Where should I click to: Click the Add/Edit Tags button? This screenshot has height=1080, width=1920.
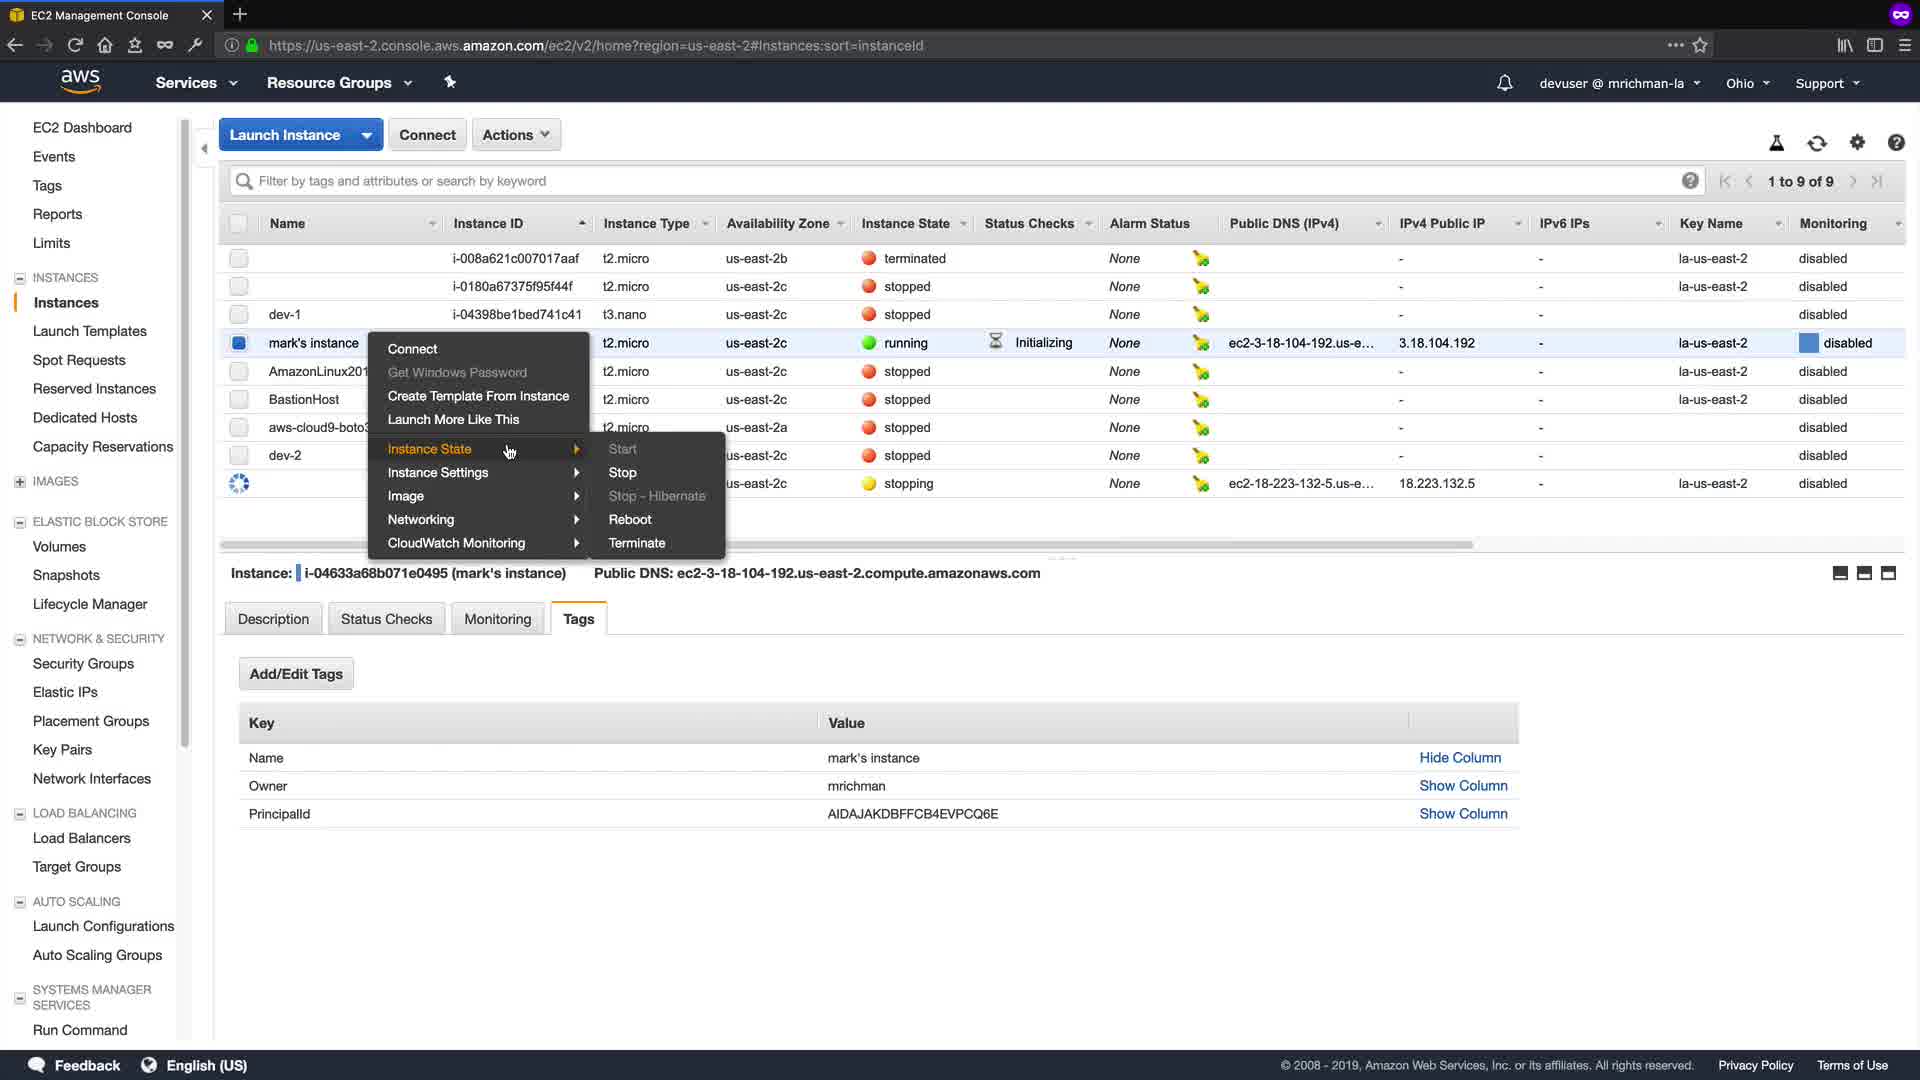pyautogui.click(x=296, y=674)
